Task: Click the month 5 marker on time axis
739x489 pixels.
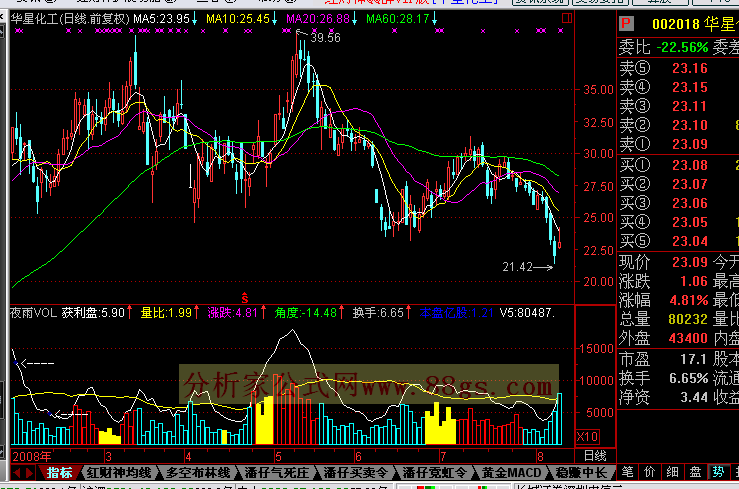Action: click(278, 456)
